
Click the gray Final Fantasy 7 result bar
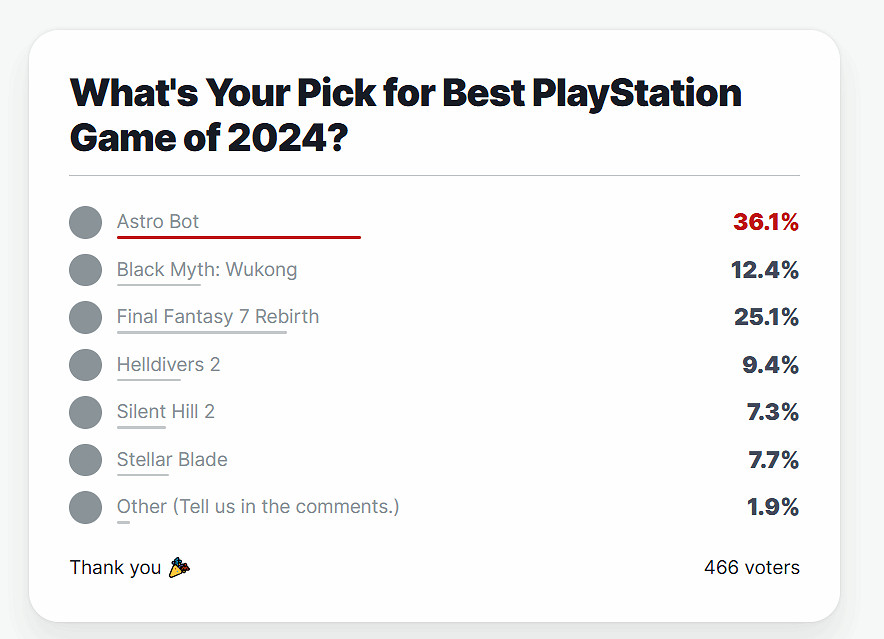coord(202,332)
